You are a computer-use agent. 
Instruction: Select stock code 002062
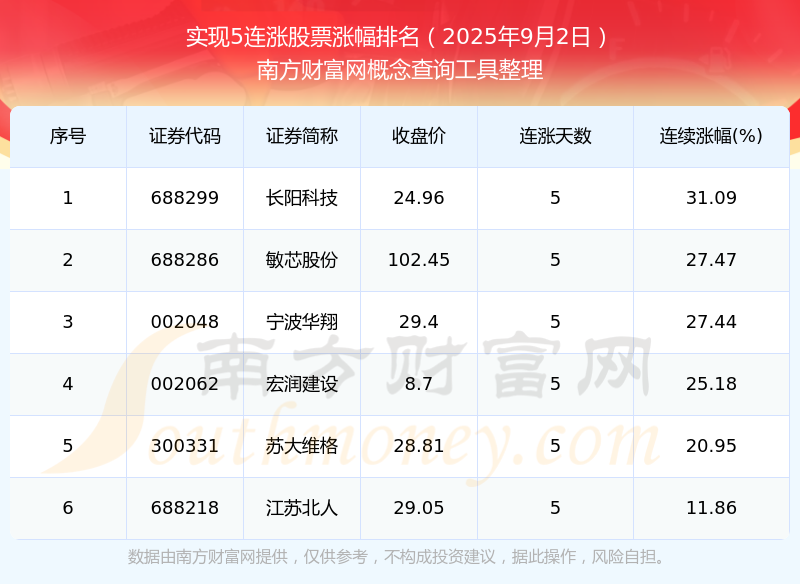pyautogui.click(x=185, y=384)
